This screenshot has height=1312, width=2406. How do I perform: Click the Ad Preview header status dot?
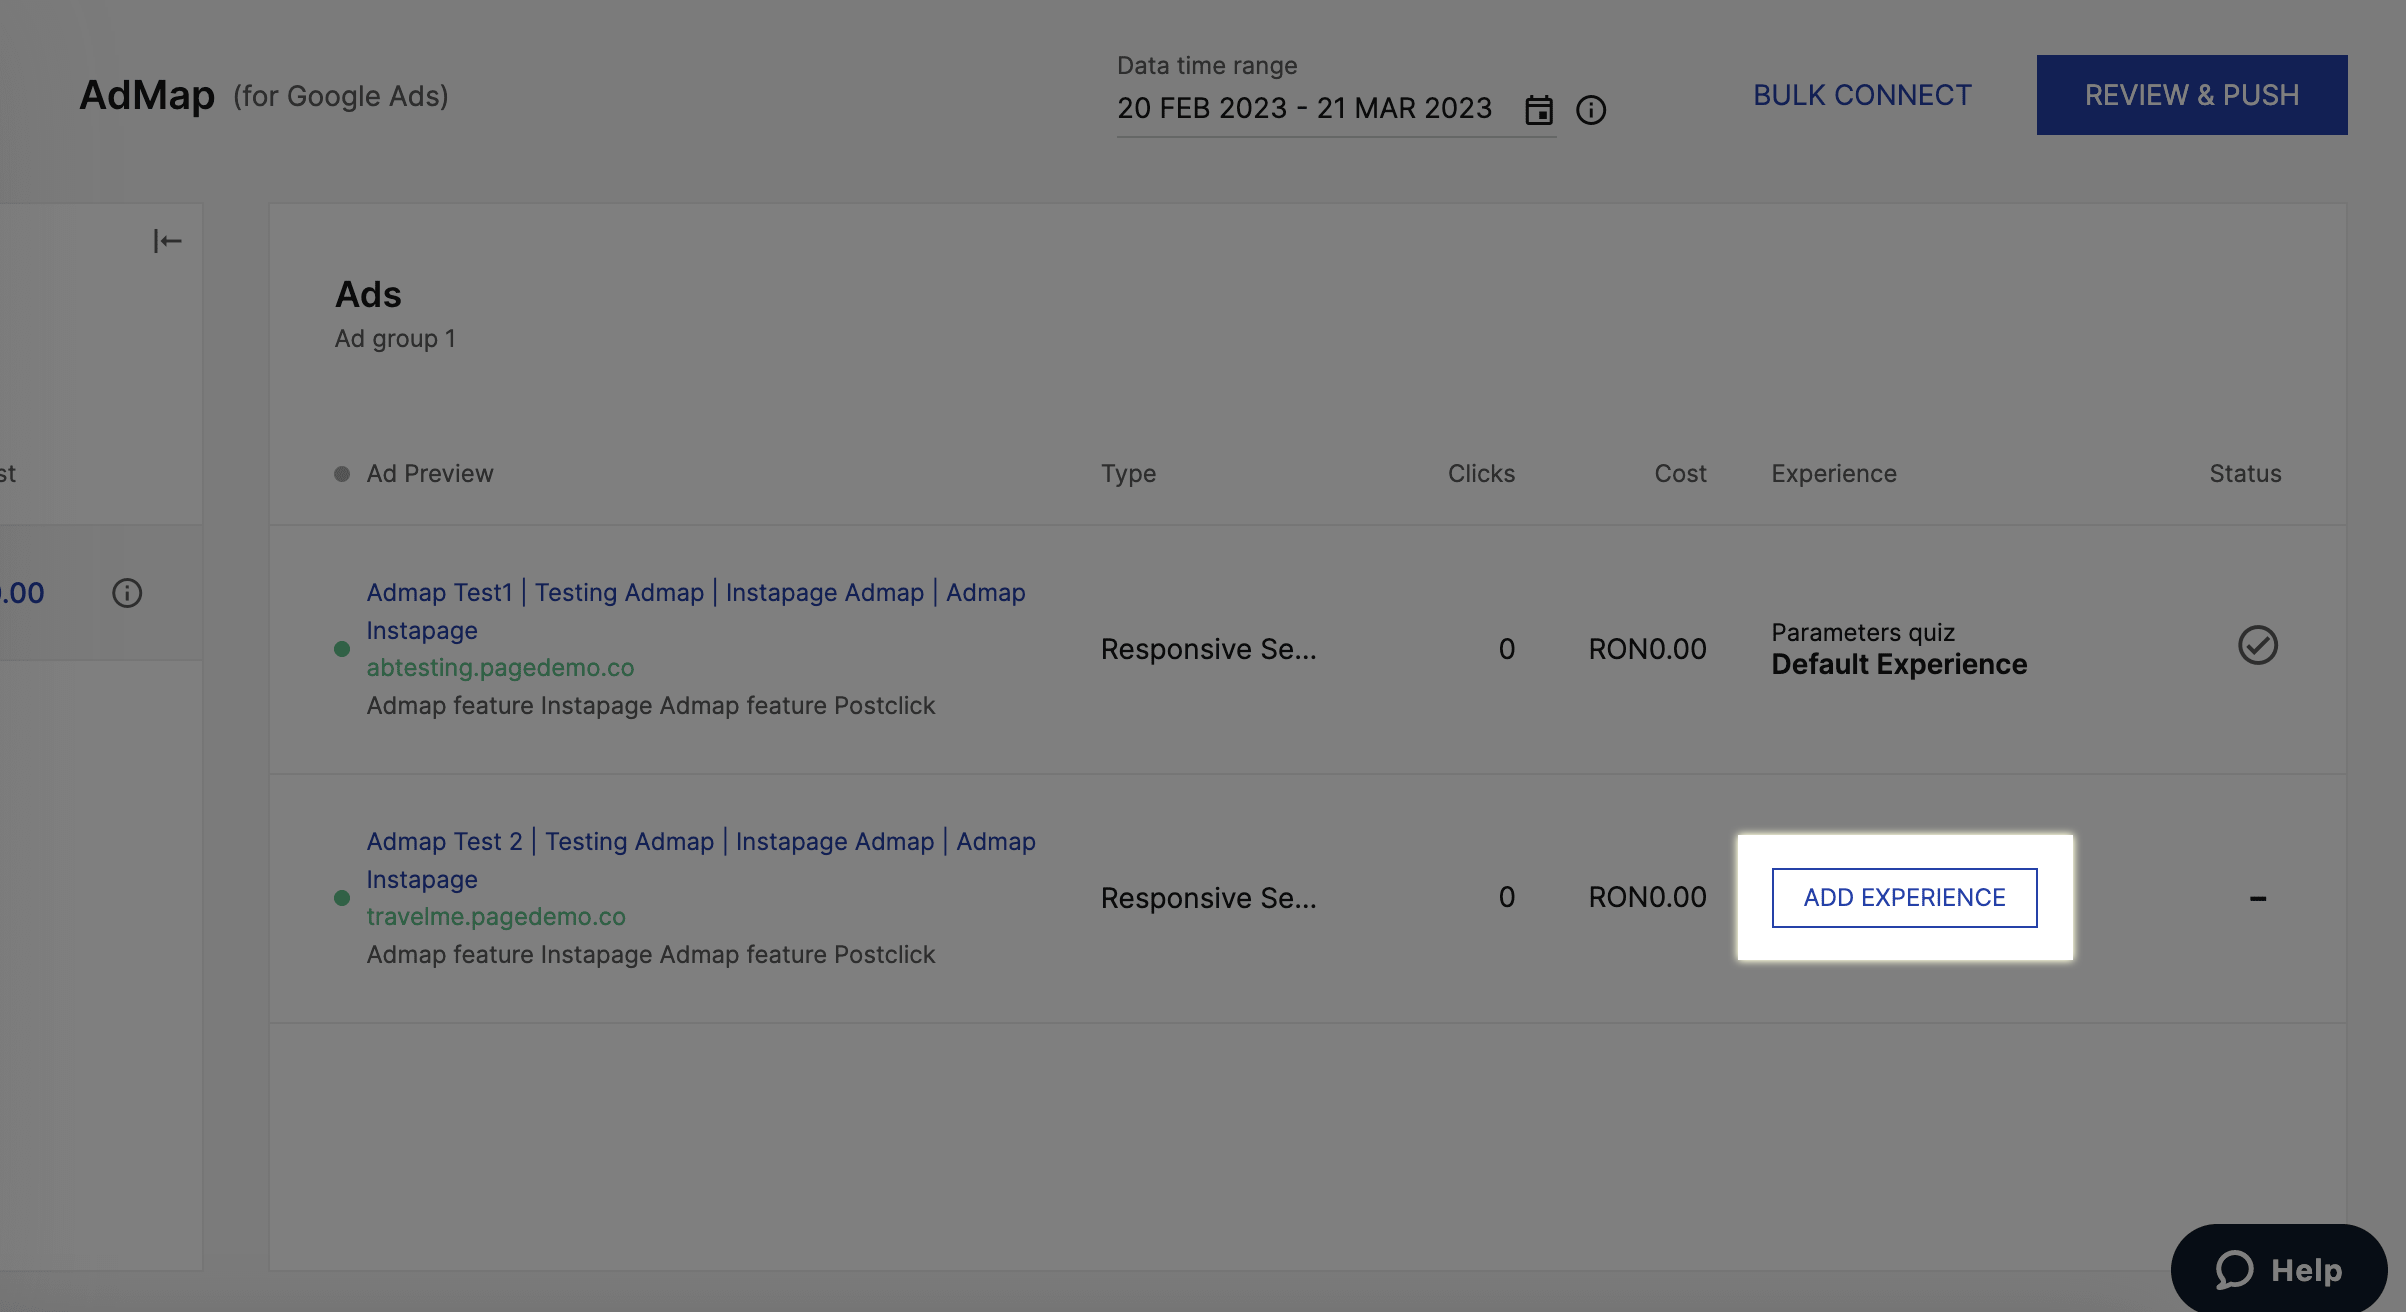(x=342, y=474)
